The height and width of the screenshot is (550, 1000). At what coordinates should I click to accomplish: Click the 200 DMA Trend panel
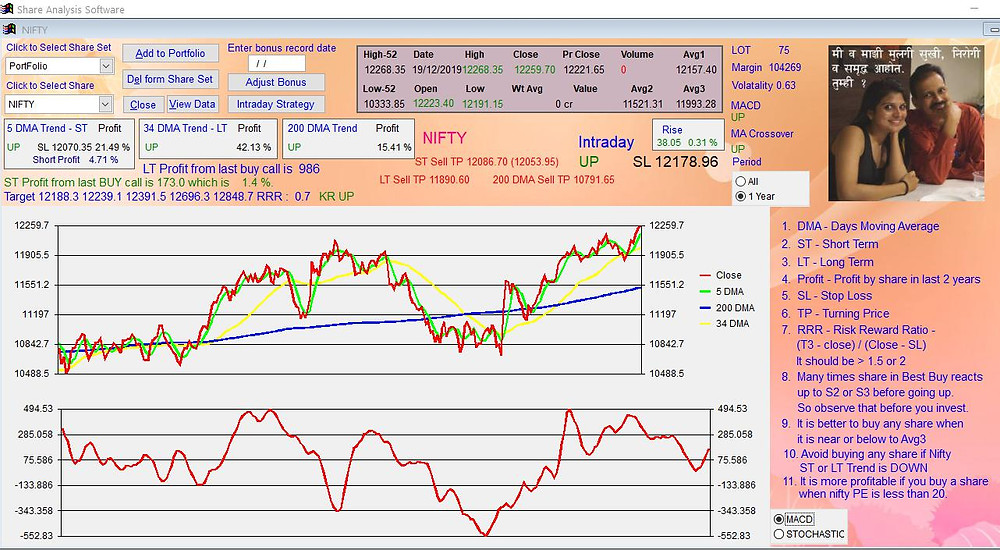pyautogui.click(x=348, y=138)
